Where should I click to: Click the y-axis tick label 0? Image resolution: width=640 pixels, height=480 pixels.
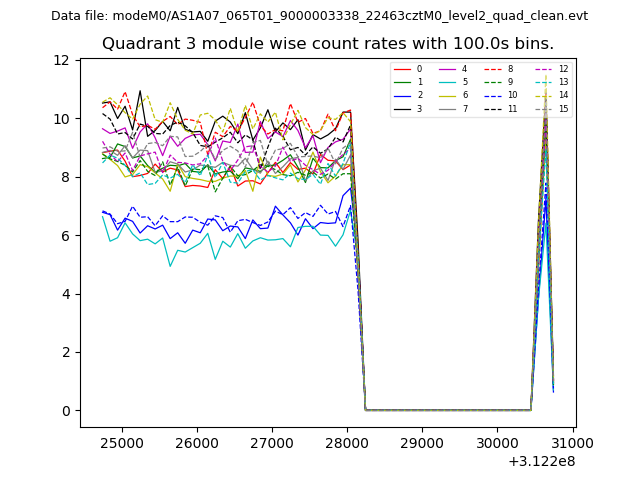pyautogui.click(x=64, y=411)
